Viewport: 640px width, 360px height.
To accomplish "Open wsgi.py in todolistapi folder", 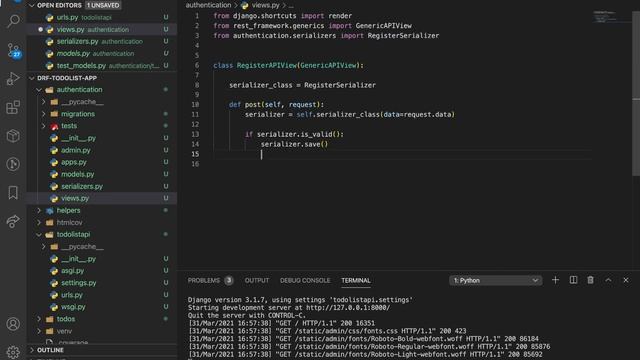I will [x=102, y=307].
